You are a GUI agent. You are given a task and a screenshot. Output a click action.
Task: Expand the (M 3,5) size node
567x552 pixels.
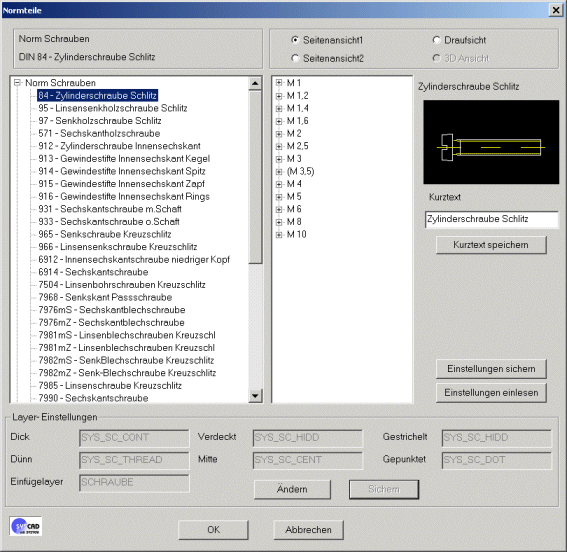tap(279, 171)
